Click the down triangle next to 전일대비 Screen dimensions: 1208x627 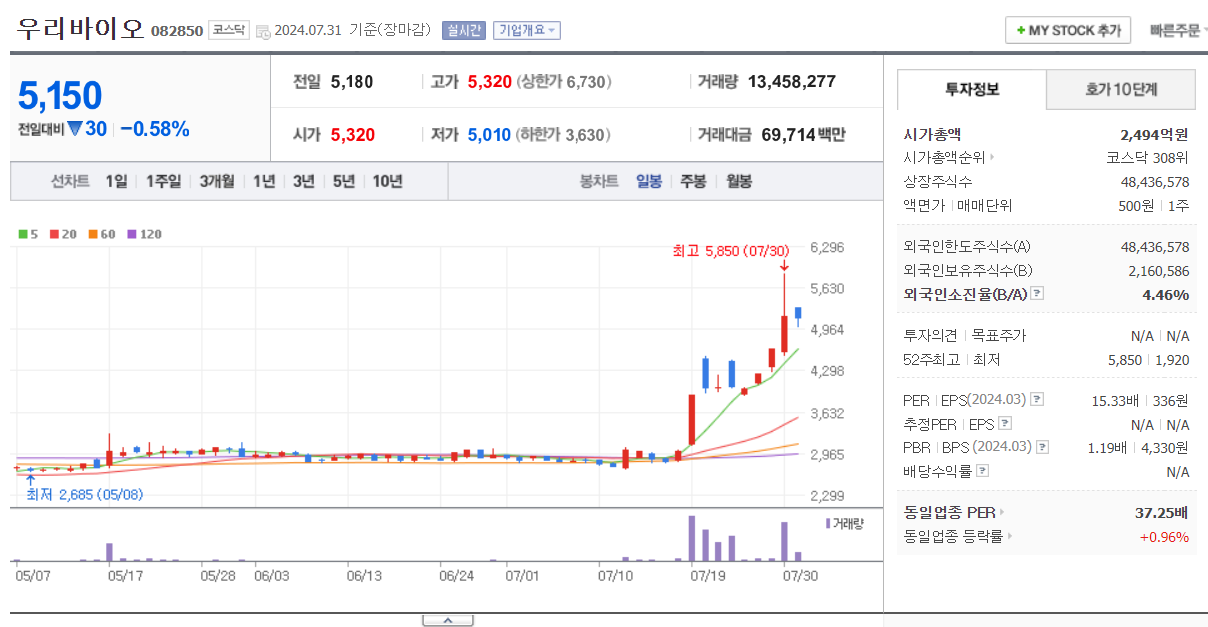pos(75,129)
